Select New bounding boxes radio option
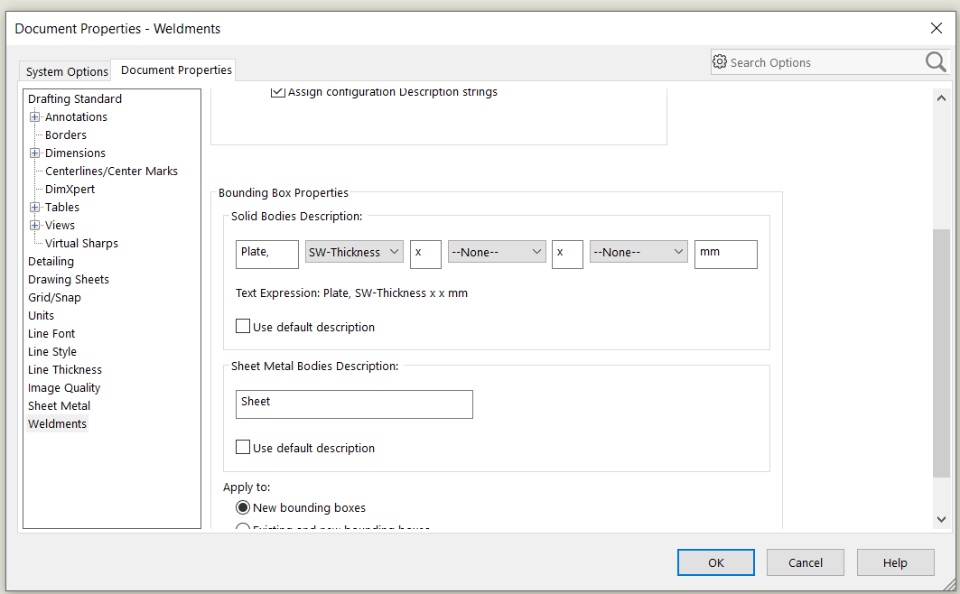Screen dimensions: 960x594 [x=243, y=508]
